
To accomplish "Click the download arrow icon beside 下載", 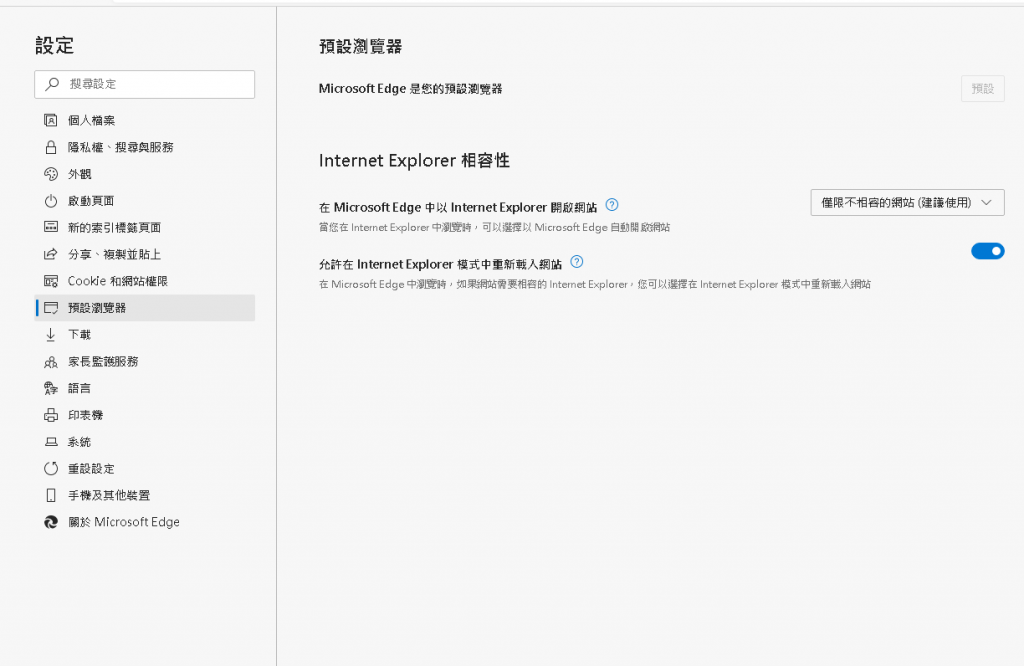I will pyautogui.click(x=50, y=334).
